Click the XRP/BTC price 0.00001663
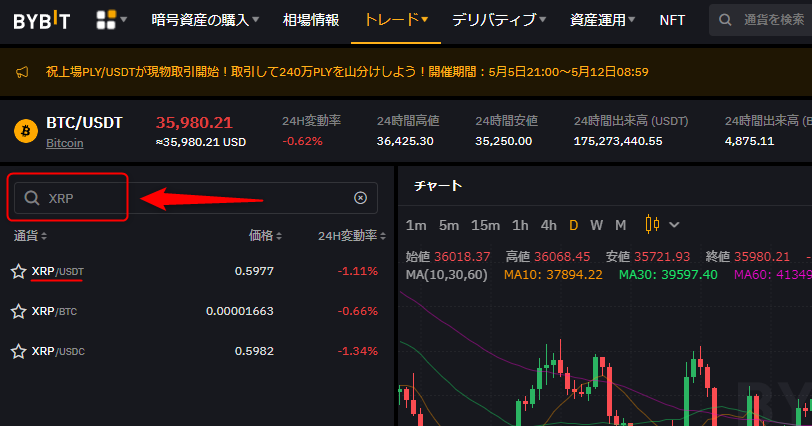This screenshot has width=812, height=426. click(240, 311)
